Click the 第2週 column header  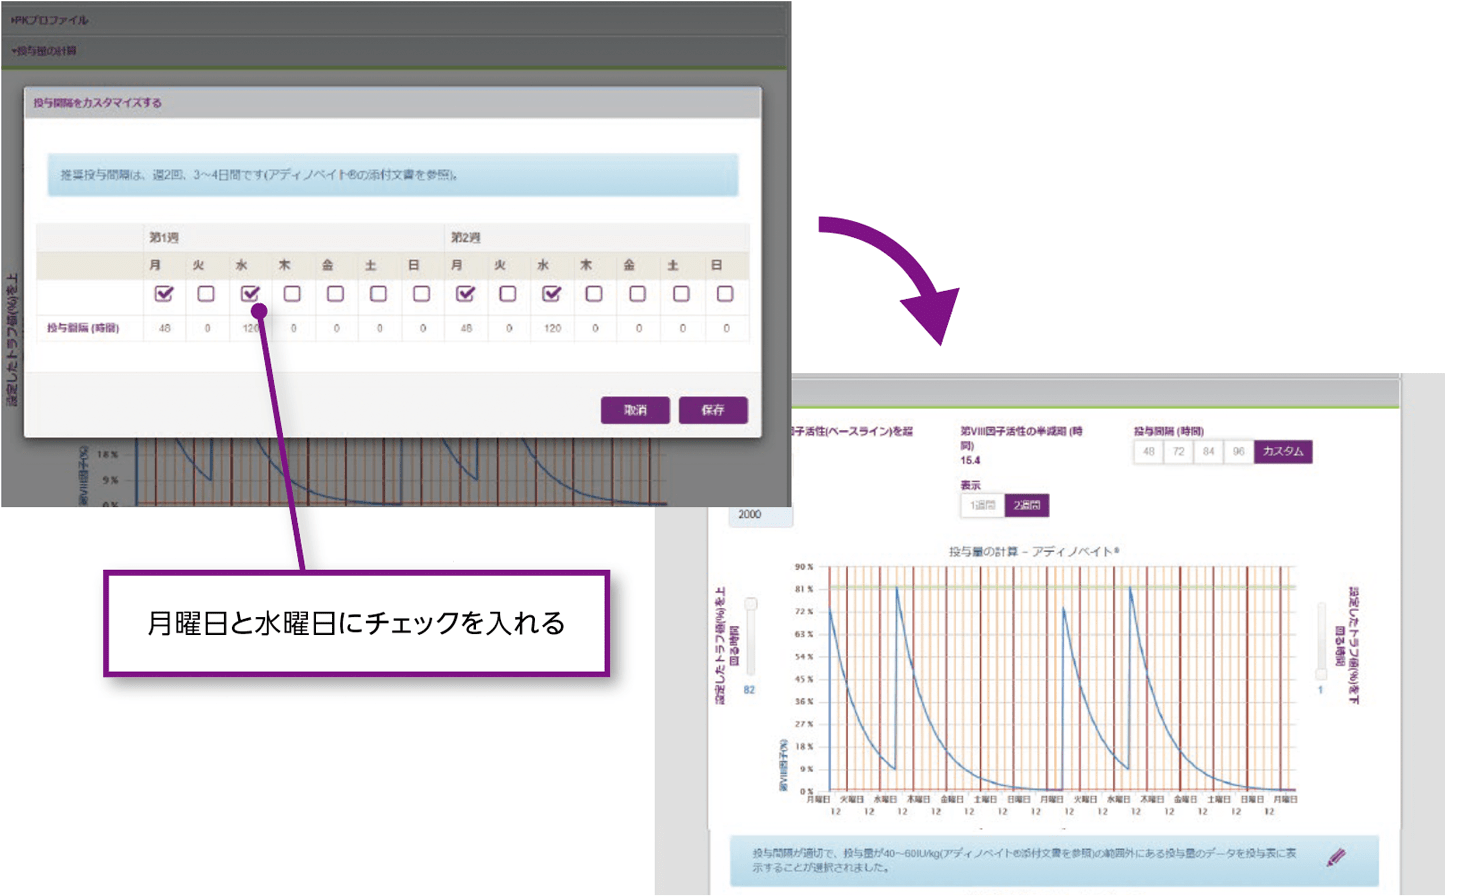[465, 238]
